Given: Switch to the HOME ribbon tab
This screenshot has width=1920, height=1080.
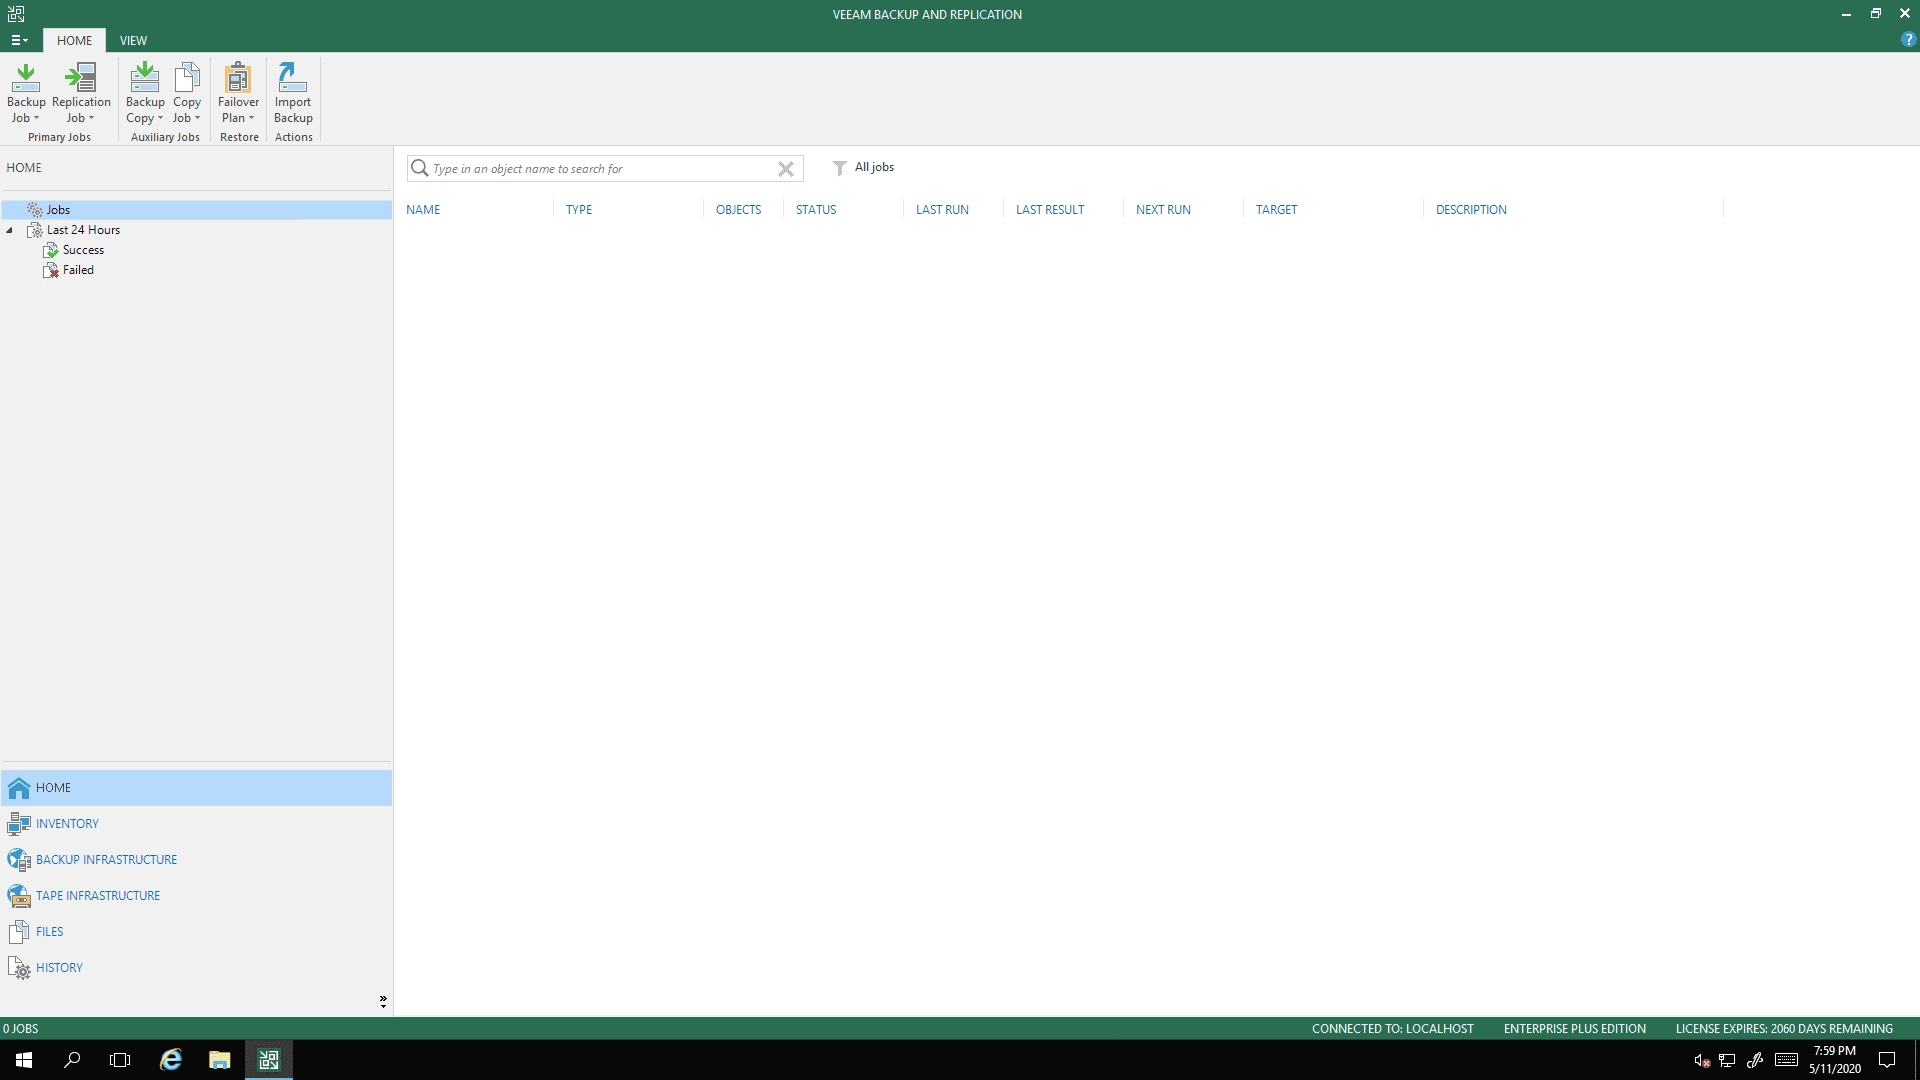Looking at the screenshot, I should (x=74, y=41).
